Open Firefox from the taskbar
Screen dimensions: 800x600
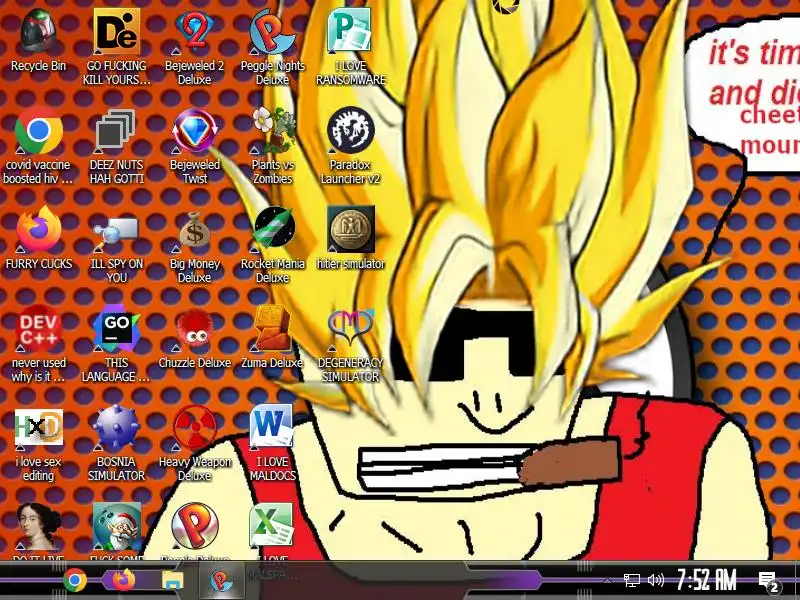123,581
